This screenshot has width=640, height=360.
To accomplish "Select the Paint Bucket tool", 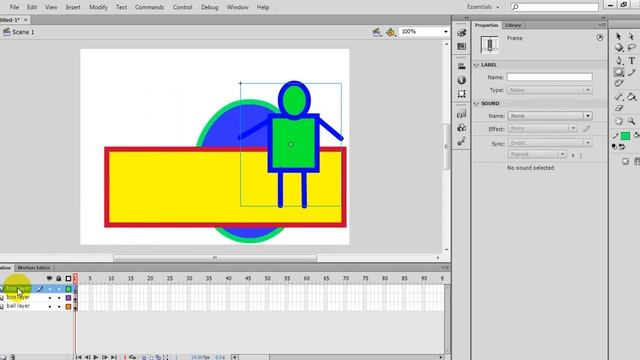I will click(631, 97).
